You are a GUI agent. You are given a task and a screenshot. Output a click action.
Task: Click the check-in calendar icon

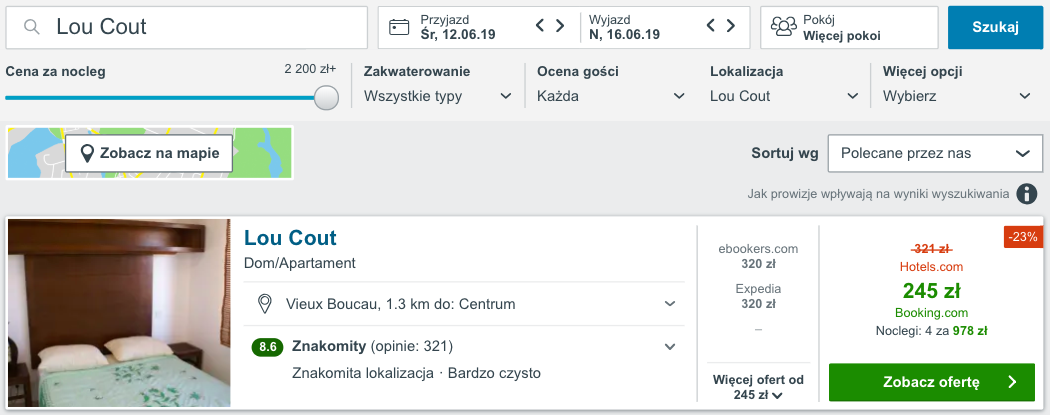[400, 27]
